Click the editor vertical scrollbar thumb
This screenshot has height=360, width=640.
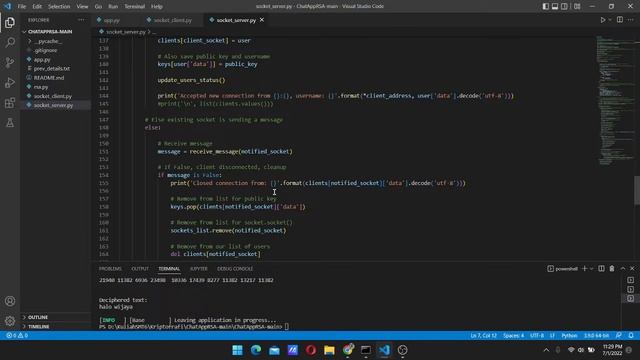click(x=637, y=190)
